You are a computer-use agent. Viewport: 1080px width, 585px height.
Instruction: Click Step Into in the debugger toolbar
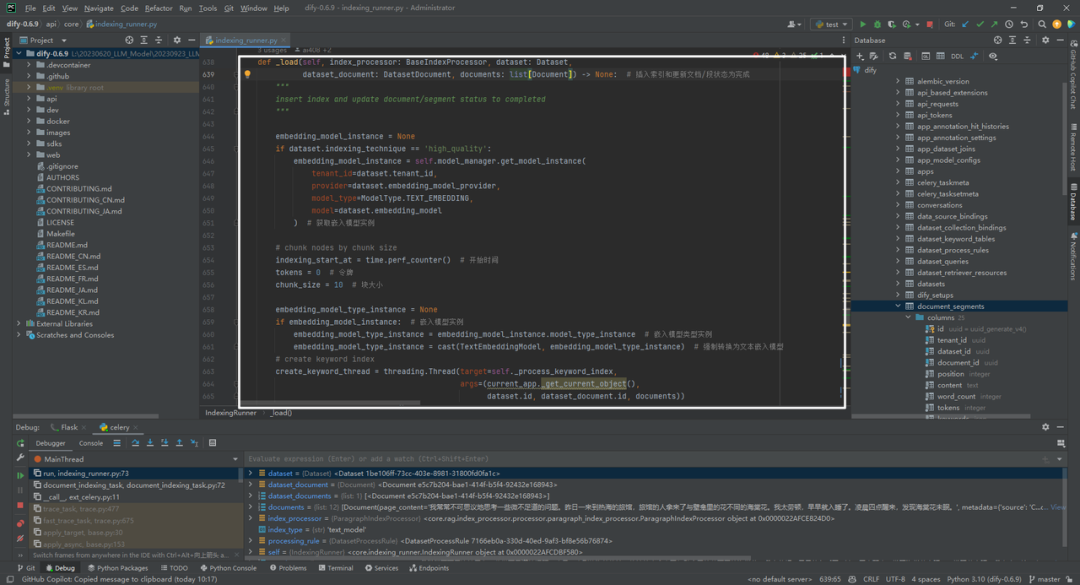149,443
